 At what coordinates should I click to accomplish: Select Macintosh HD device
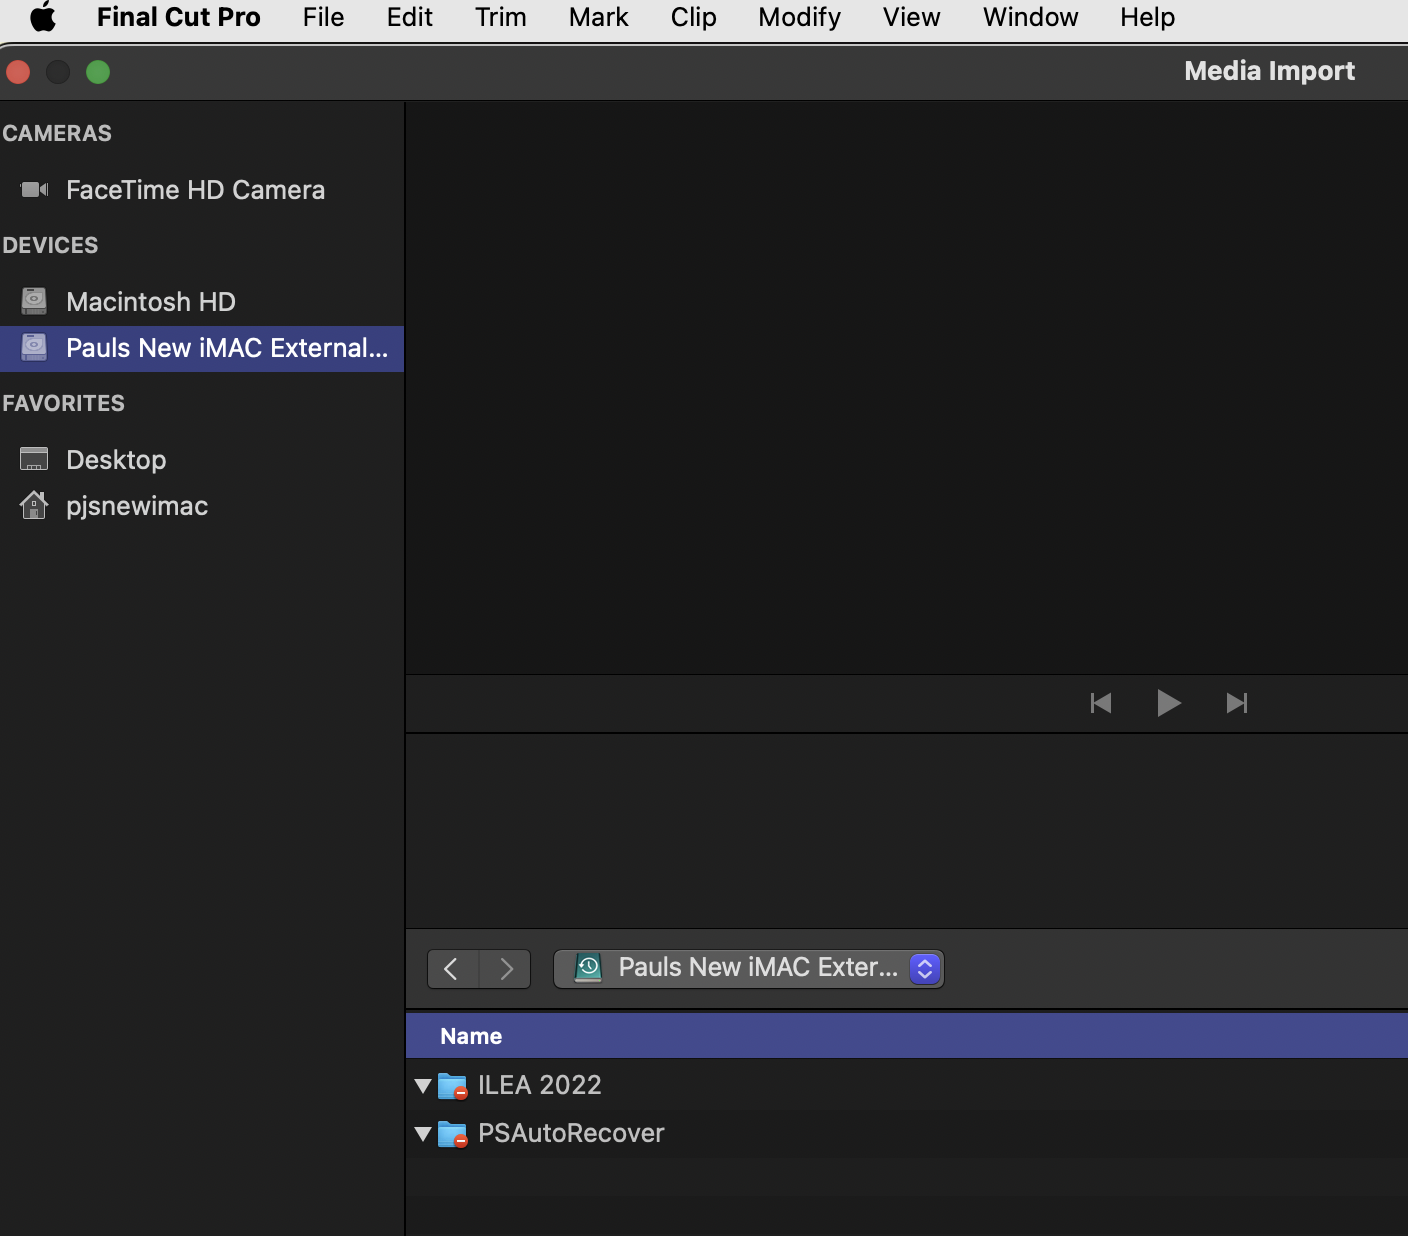202,302
